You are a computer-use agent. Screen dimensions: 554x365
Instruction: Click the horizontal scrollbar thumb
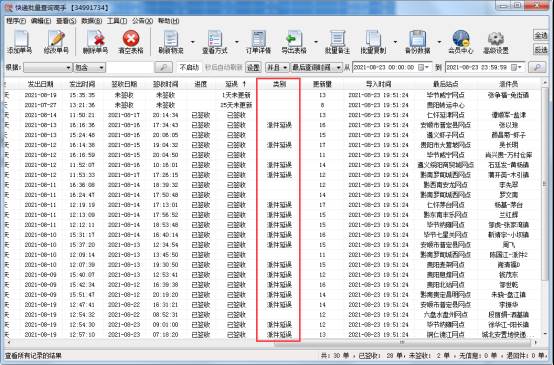coord(401,342)
